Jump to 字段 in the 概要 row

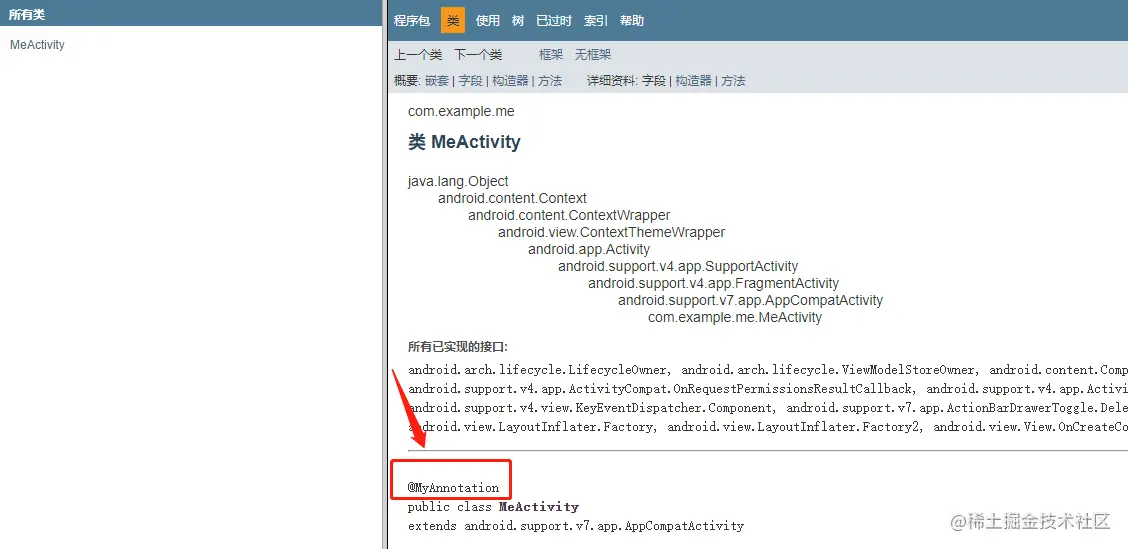point(470,81)
